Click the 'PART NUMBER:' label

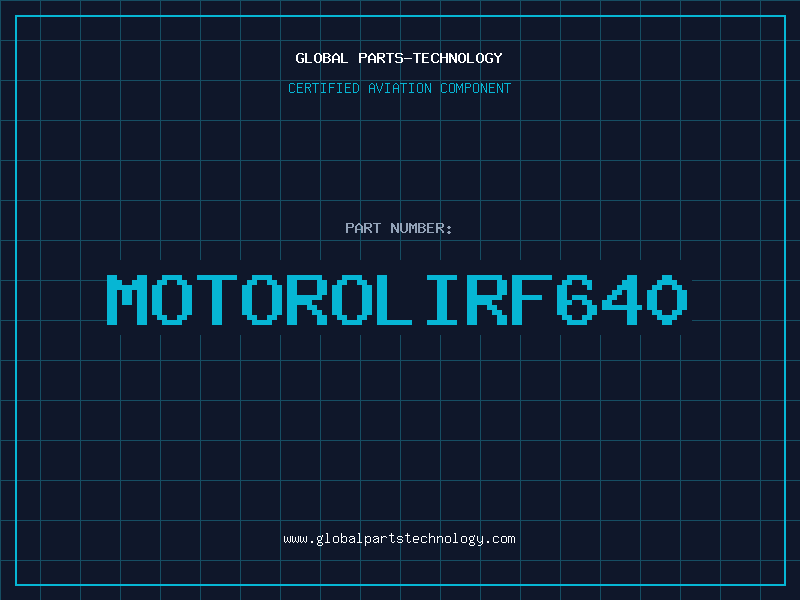pyautogui.click(x=399, y=228)
